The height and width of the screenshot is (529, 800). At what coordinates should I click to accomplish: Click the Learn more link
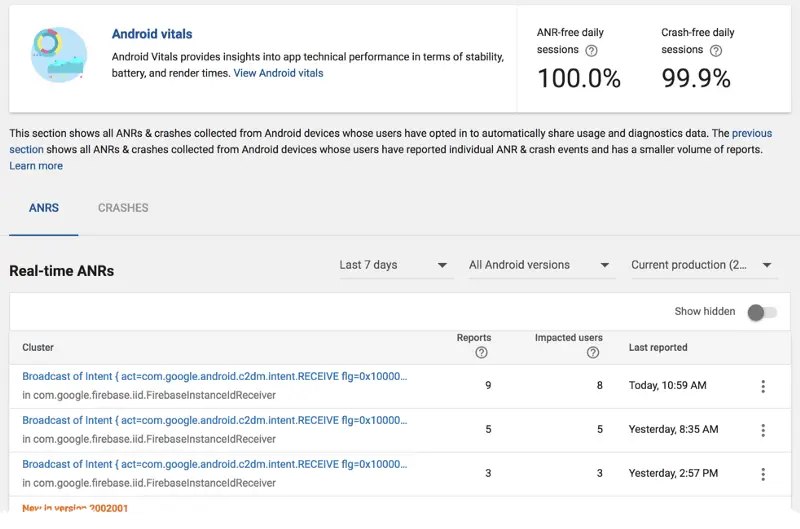coord(36,166)
